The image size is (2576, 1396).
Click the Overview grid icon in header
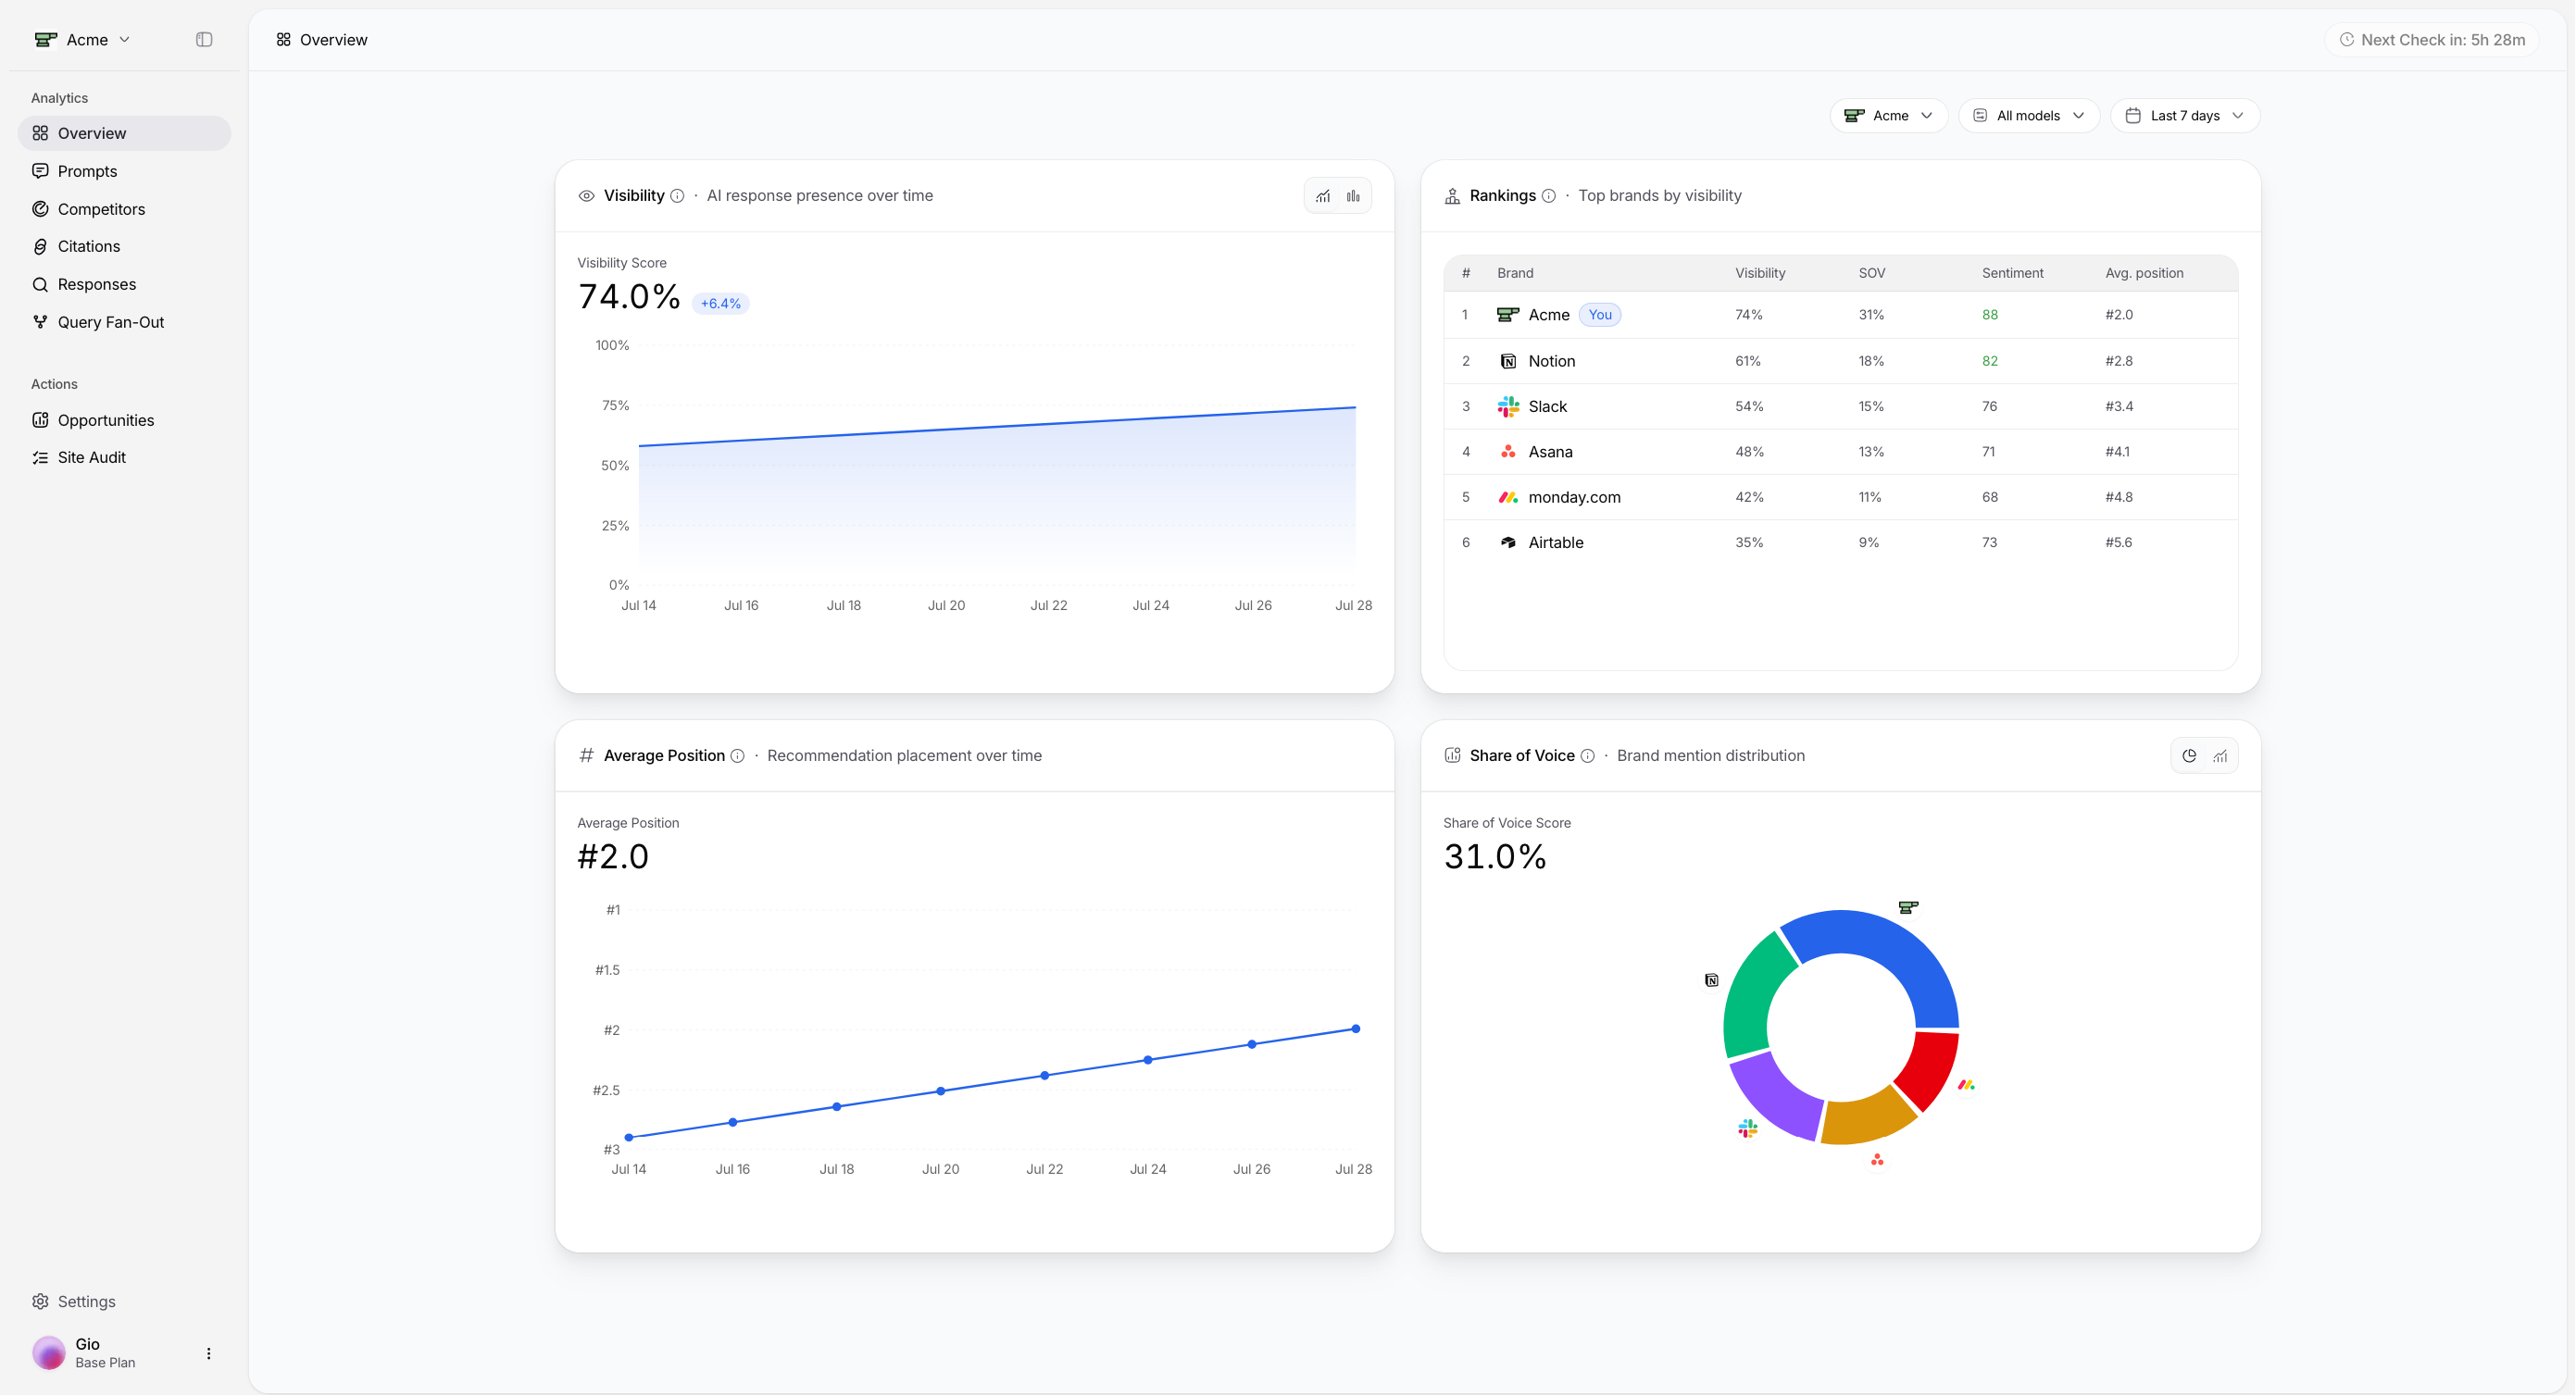pyautogui.click(x=284, y=40)
